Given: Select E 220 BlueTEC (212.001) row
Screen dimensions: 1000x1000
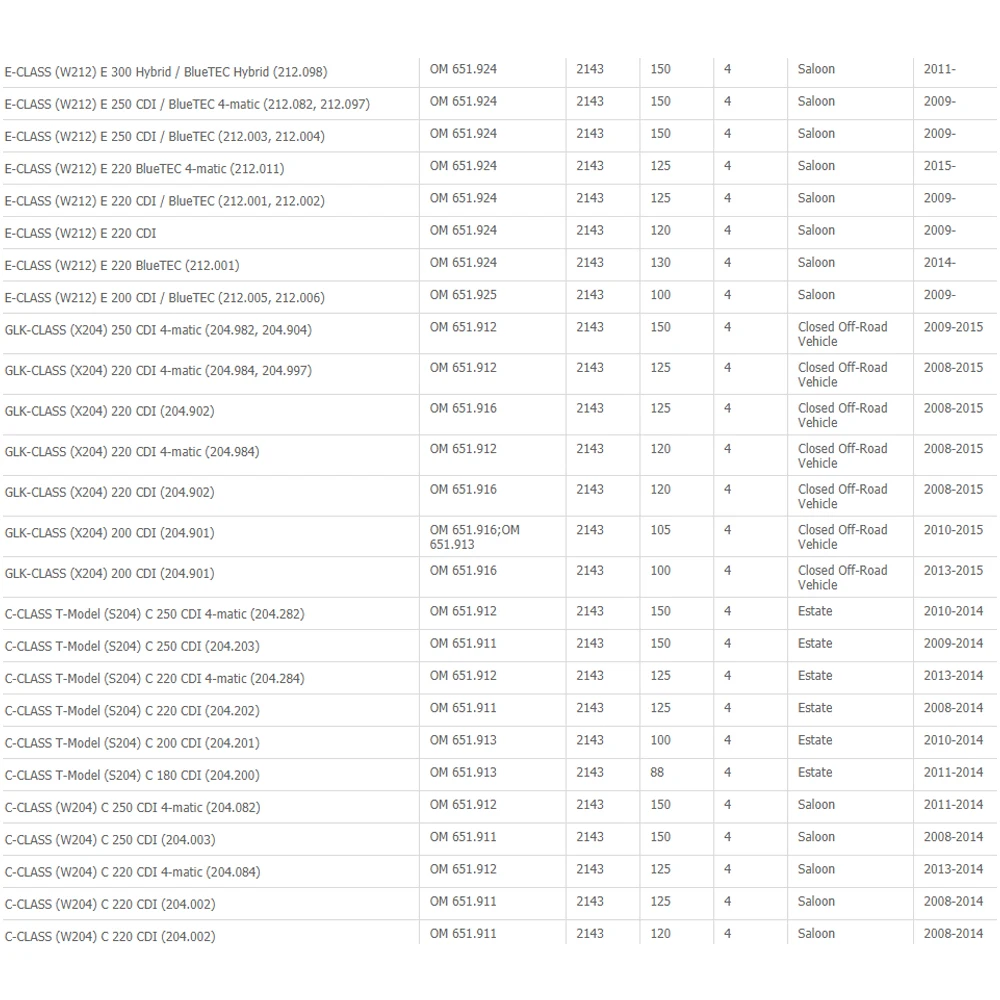Looking at the screenshot, I should (x=499, y=265).
